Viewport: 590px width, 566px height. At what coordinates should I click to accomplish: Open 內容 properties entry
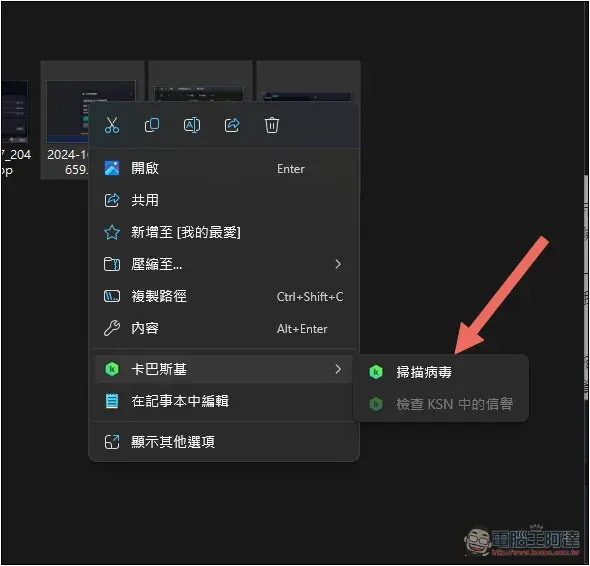(224, 329)
